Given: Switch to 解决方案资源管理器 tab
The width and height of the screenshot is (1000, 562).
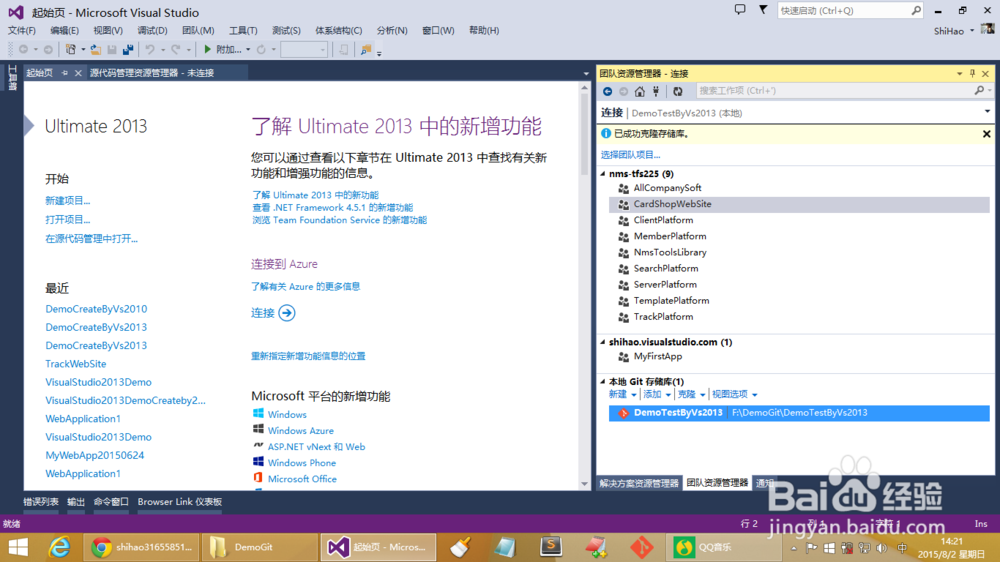Looking at the screenshot, I should pyautogui.click(x=639, y=483).
